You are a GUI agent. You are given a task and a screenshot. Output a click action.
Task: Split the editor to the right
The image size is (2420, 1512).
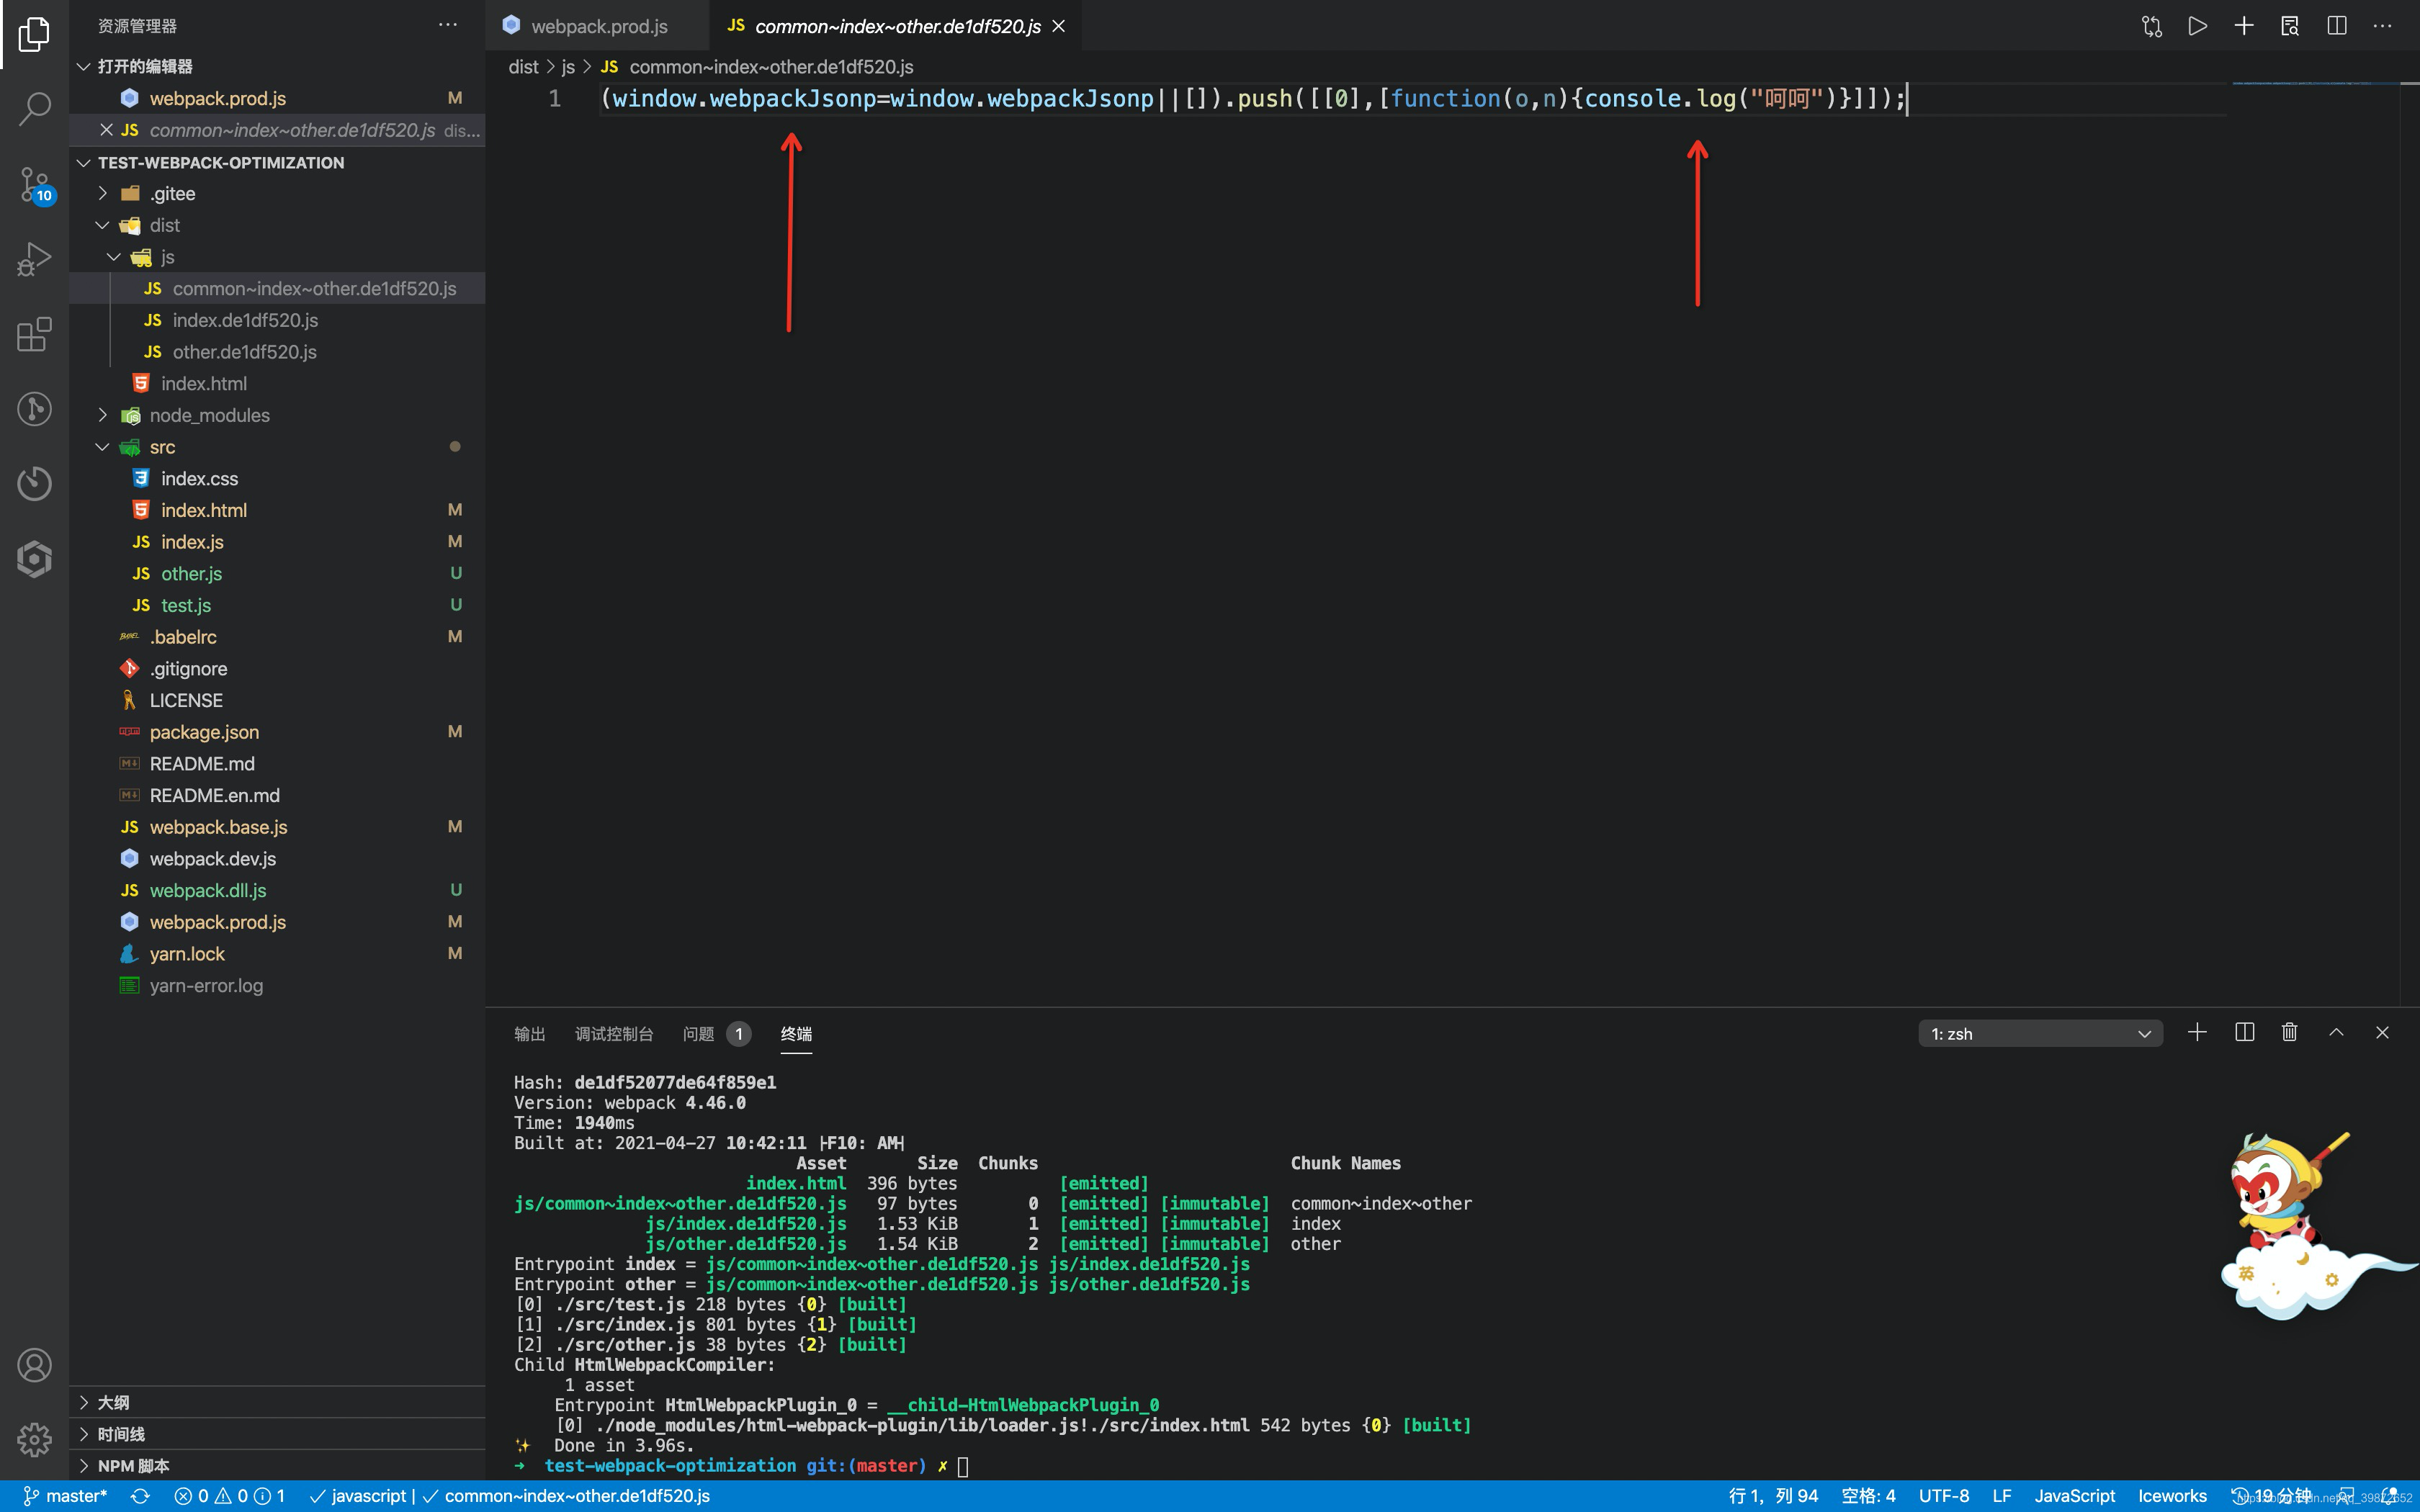pos(2337,26)
